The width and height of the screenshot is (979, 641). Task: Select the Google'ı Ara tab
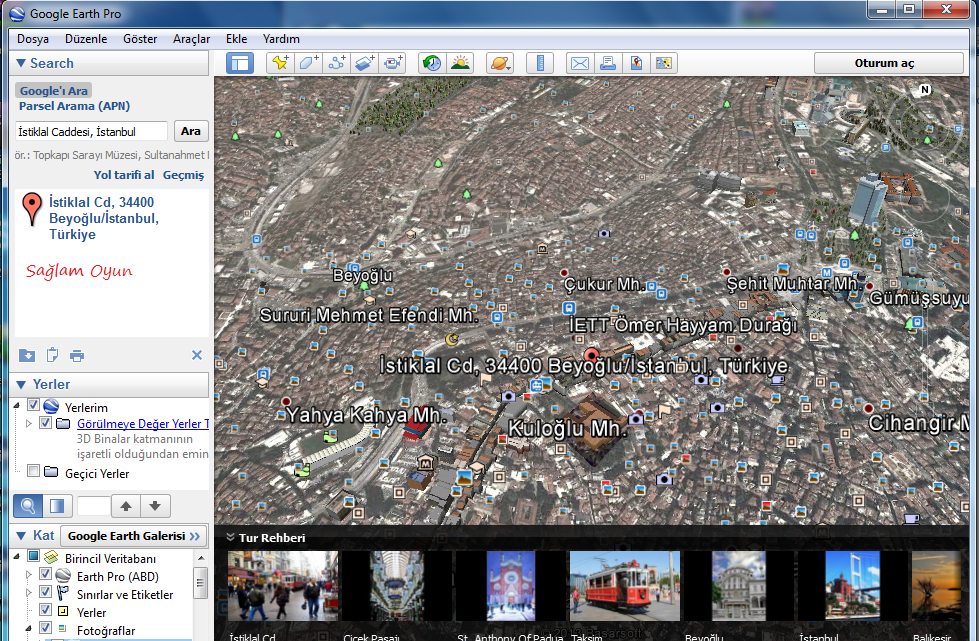(54, 91)
